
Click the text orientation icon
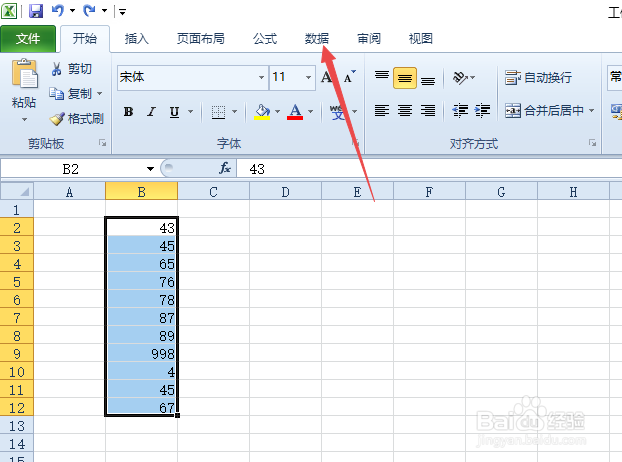click(x=460, y=77)
